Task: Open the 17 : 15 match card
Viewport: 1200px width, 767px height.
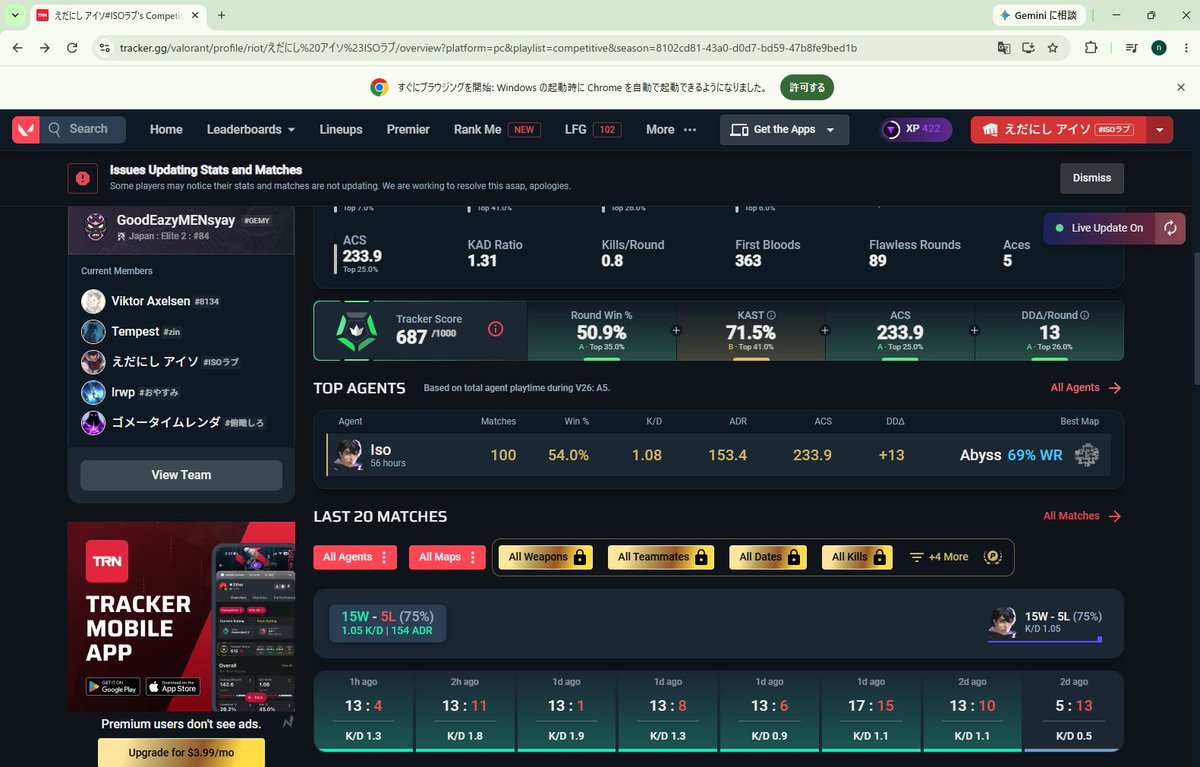Action: pyautogui.click(x=870, y=711)
